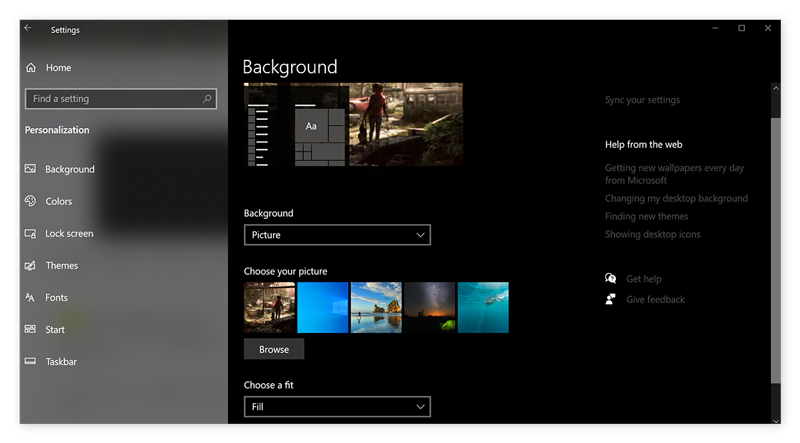The image size is (800, 443).
Task: Click the Get help link
Action: [643, 279]
